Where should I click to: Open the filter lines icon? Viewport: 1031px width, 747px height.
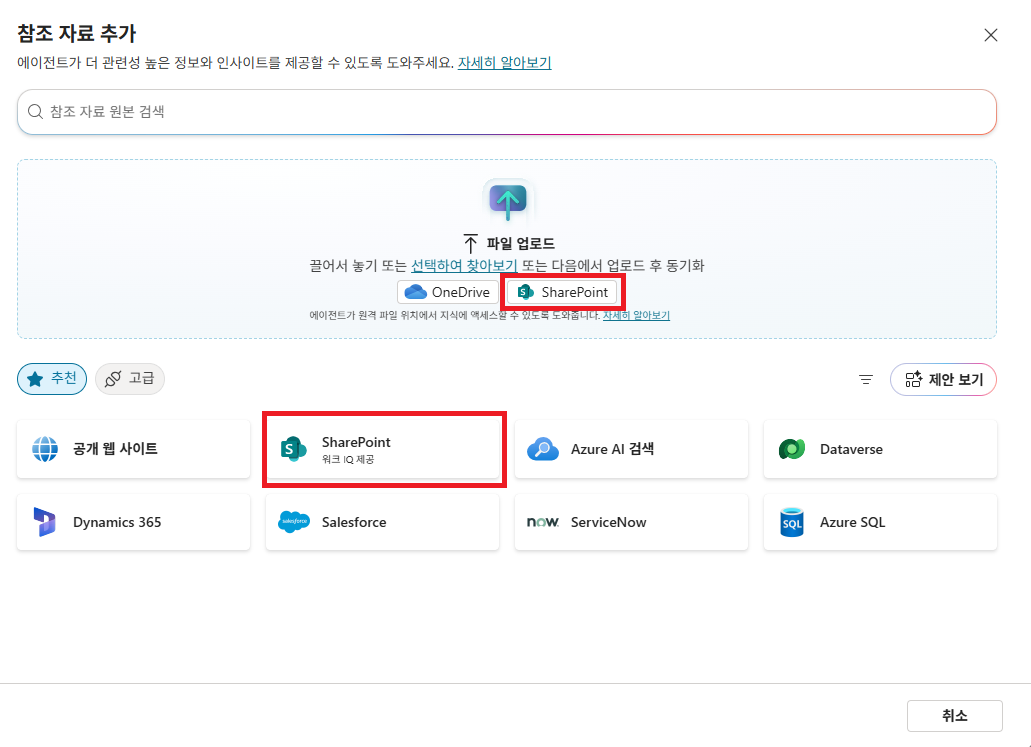coord(866,379)
